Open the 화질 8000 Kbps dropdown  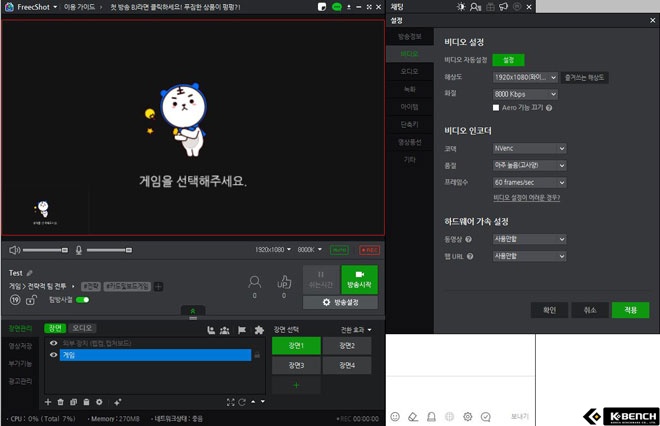coord(525,94)
